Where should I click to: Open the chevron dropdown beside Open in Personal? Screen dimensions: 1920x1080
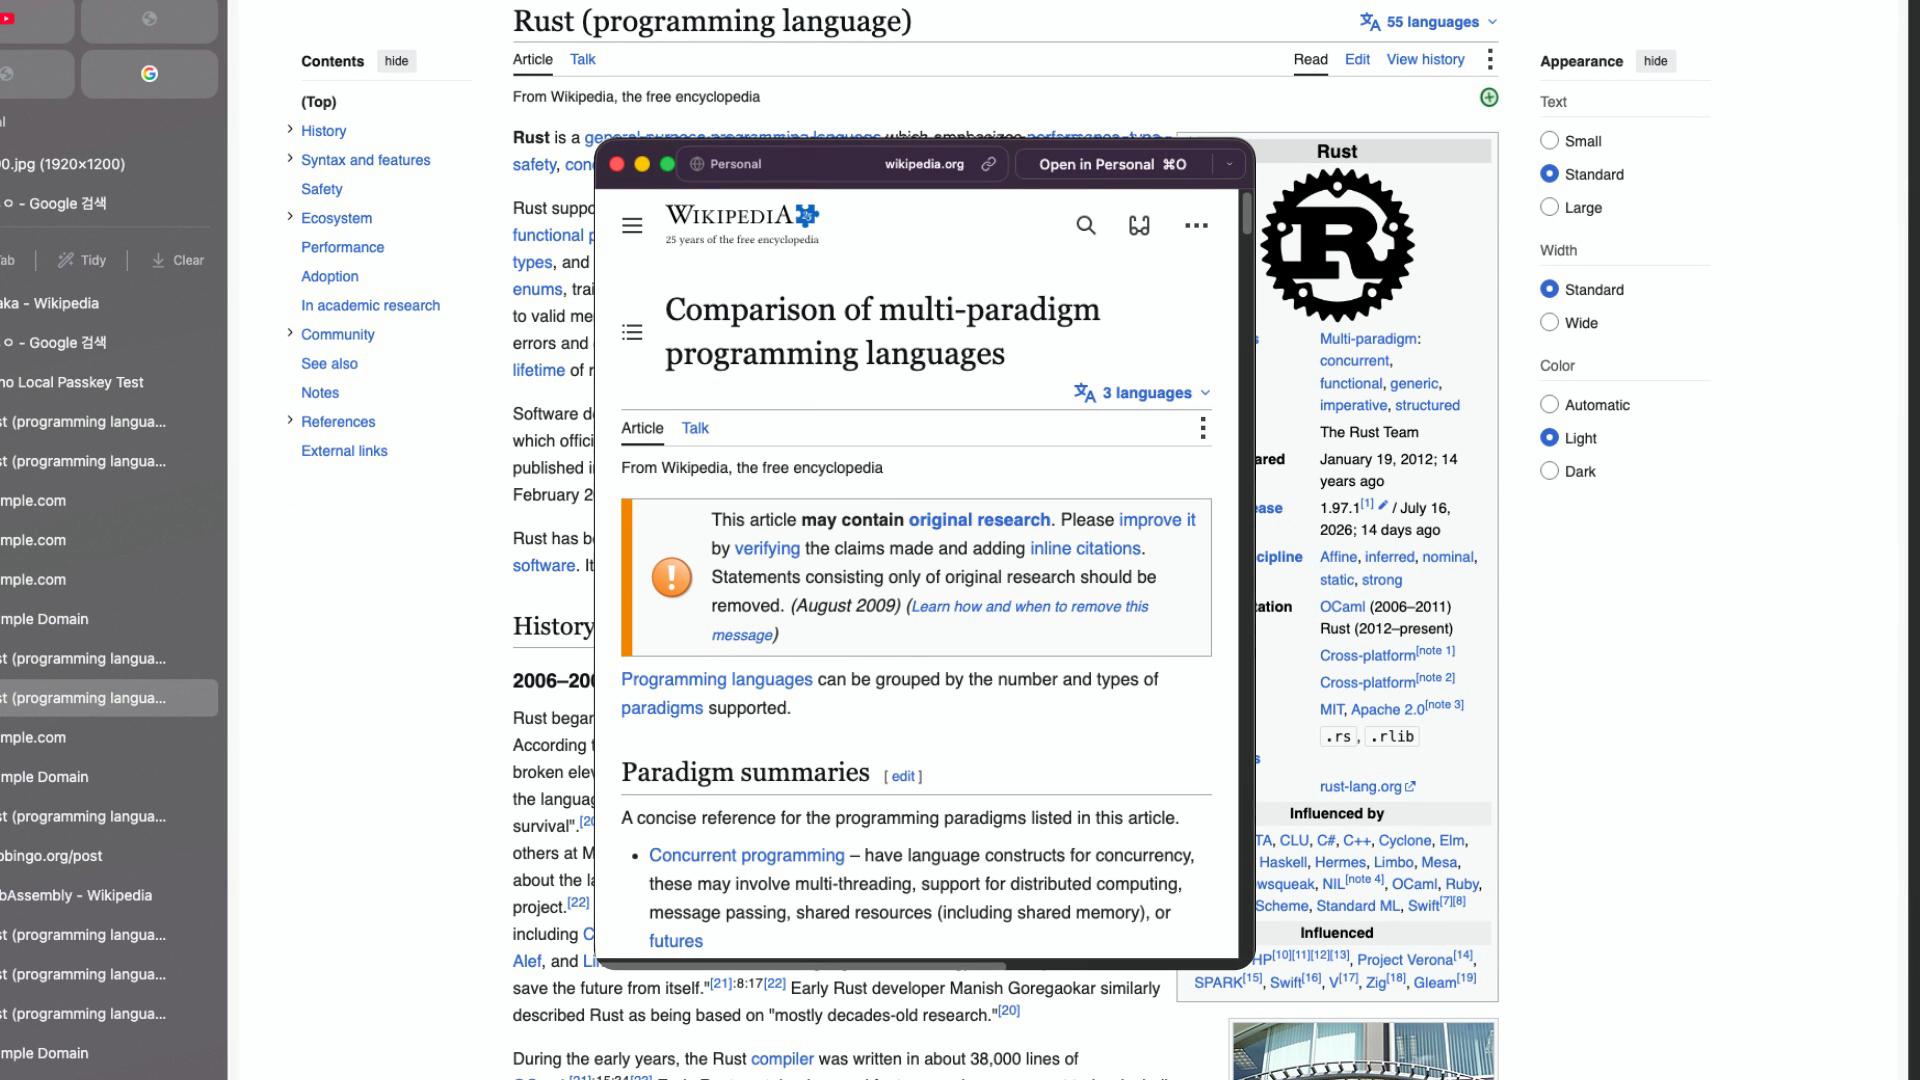tap(1229, 164)
